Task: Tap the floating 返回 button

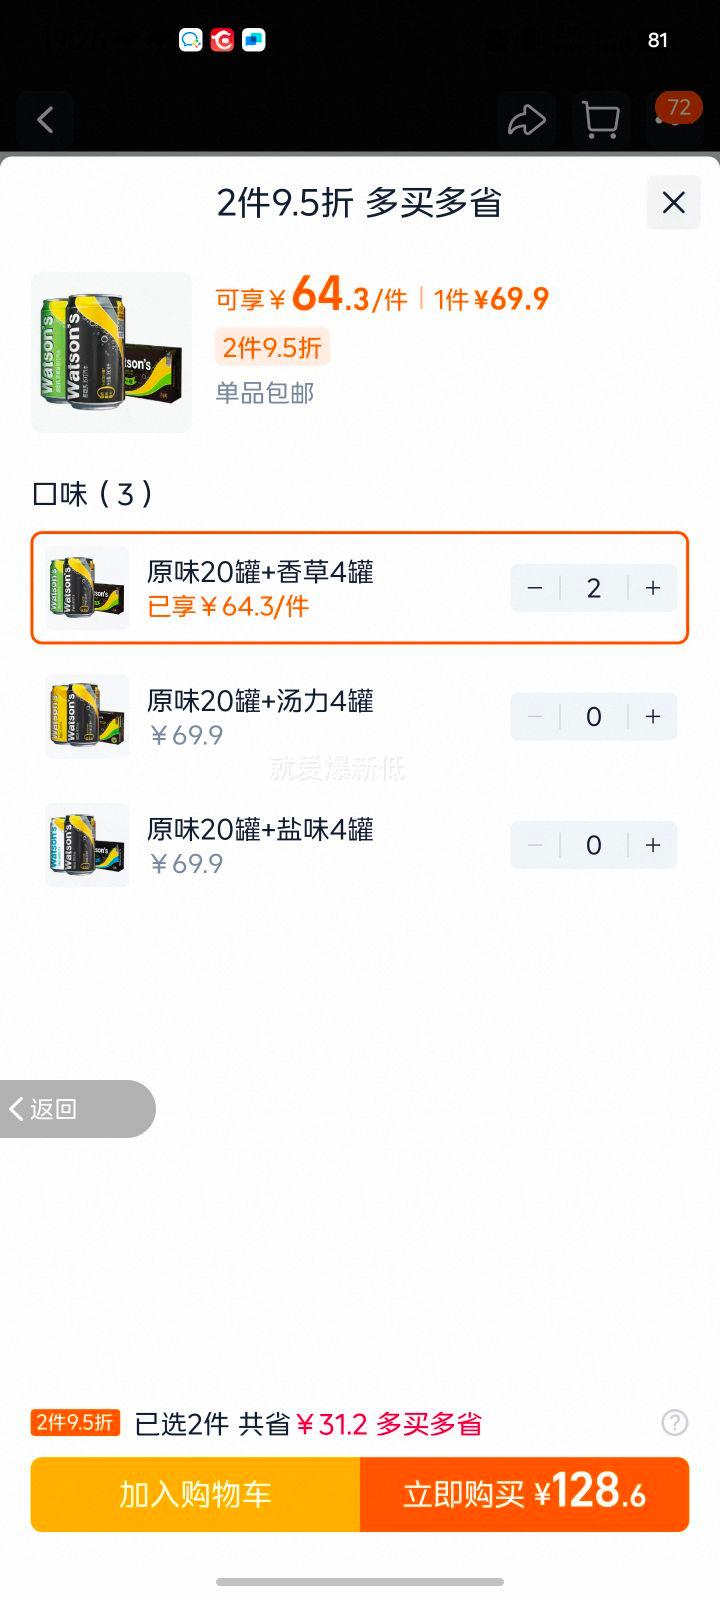Action: click(x=77, y=1109)
